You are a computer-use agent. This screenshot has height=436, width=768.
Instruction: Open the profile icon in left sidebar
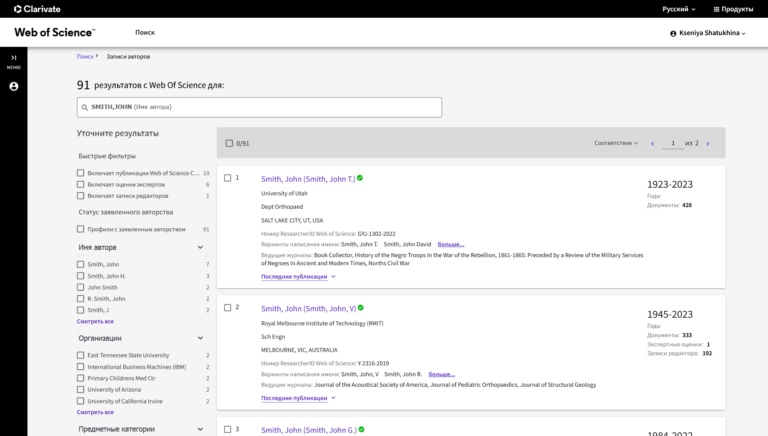point(14,86)
